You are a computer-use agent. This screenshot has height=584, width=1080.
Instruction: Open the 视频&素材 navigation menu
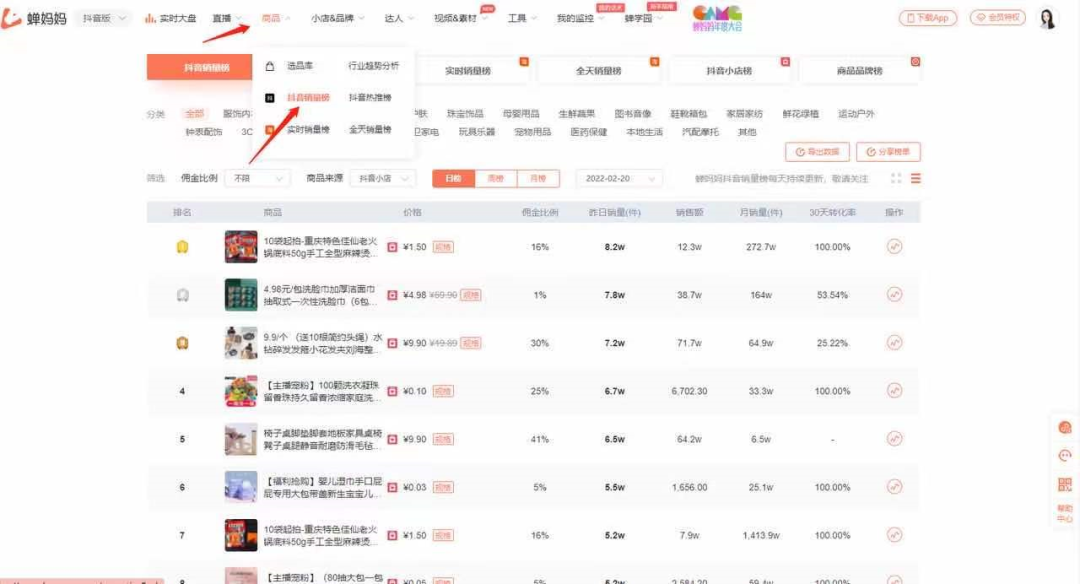pos(459,18)
